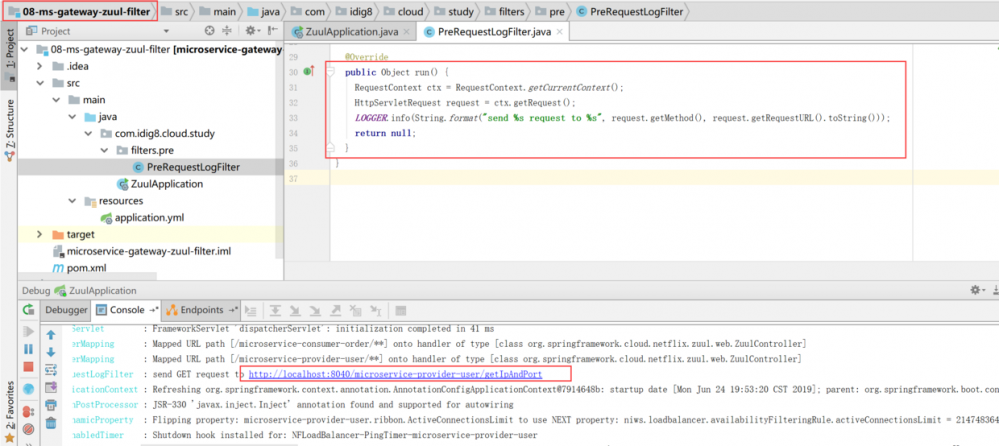Open the Endpoints tab in debug panel

[200, 310]
